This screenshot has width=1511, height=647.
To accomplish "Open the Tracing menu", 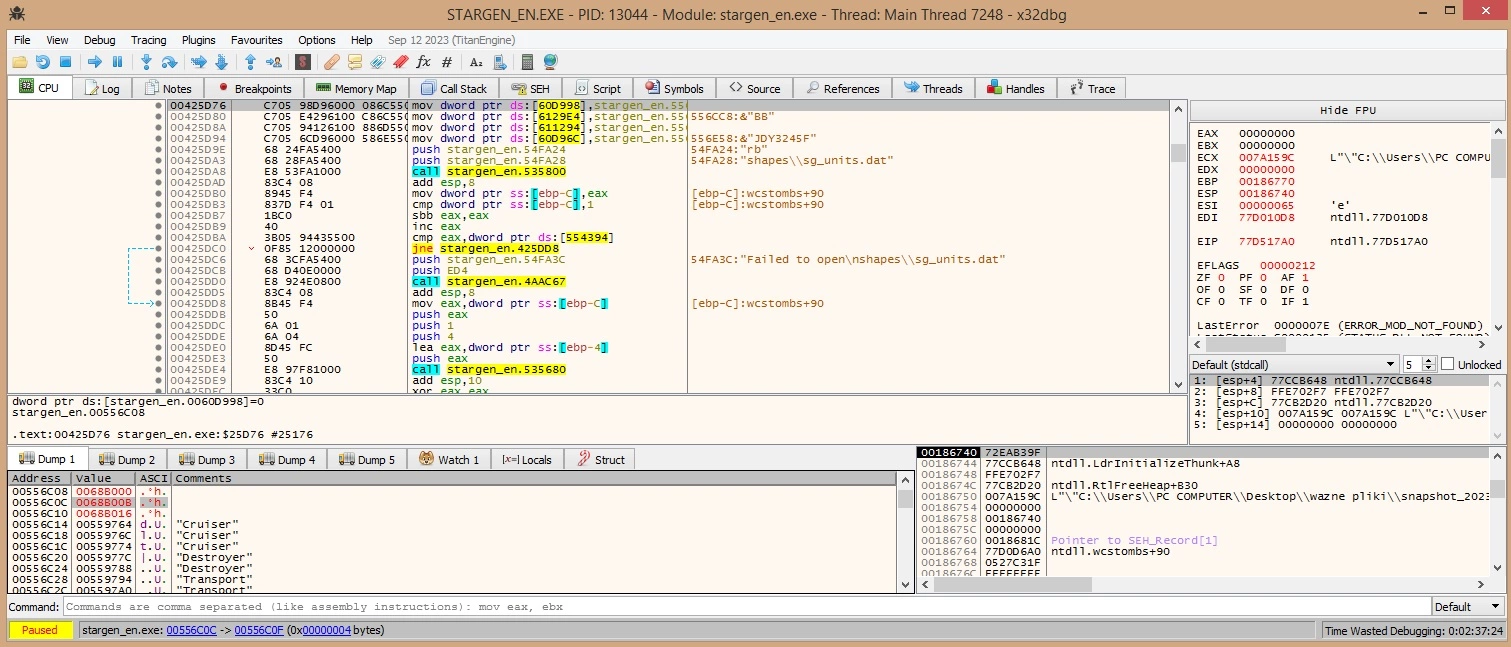I will coord(148,40).
